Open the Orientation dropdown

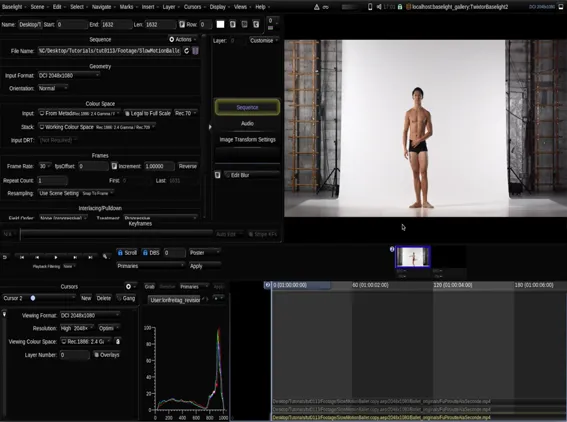53,88
